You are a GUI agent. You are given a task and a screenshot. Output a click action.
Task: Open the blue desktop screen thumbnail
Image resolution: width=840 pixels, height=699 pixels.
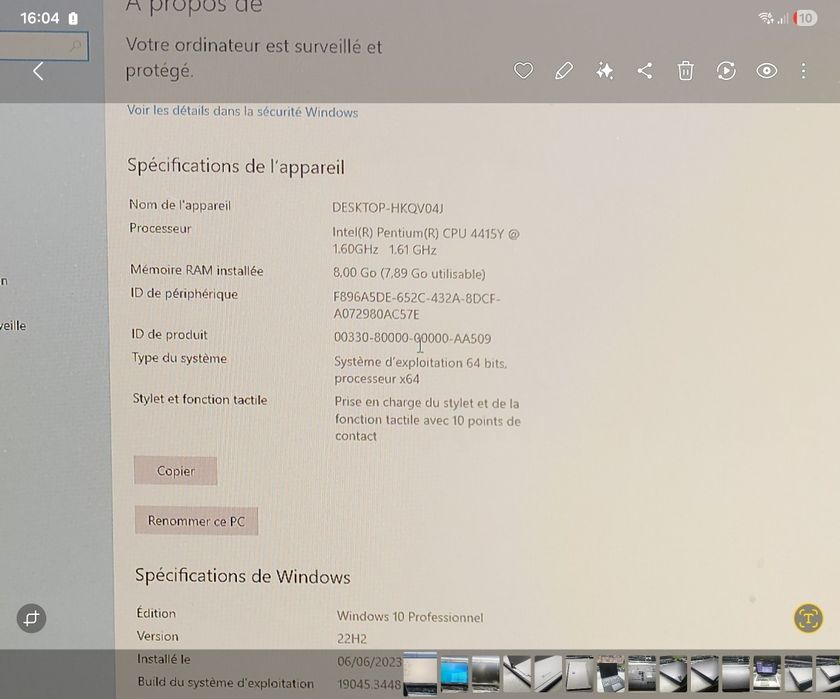pos(454,673)
